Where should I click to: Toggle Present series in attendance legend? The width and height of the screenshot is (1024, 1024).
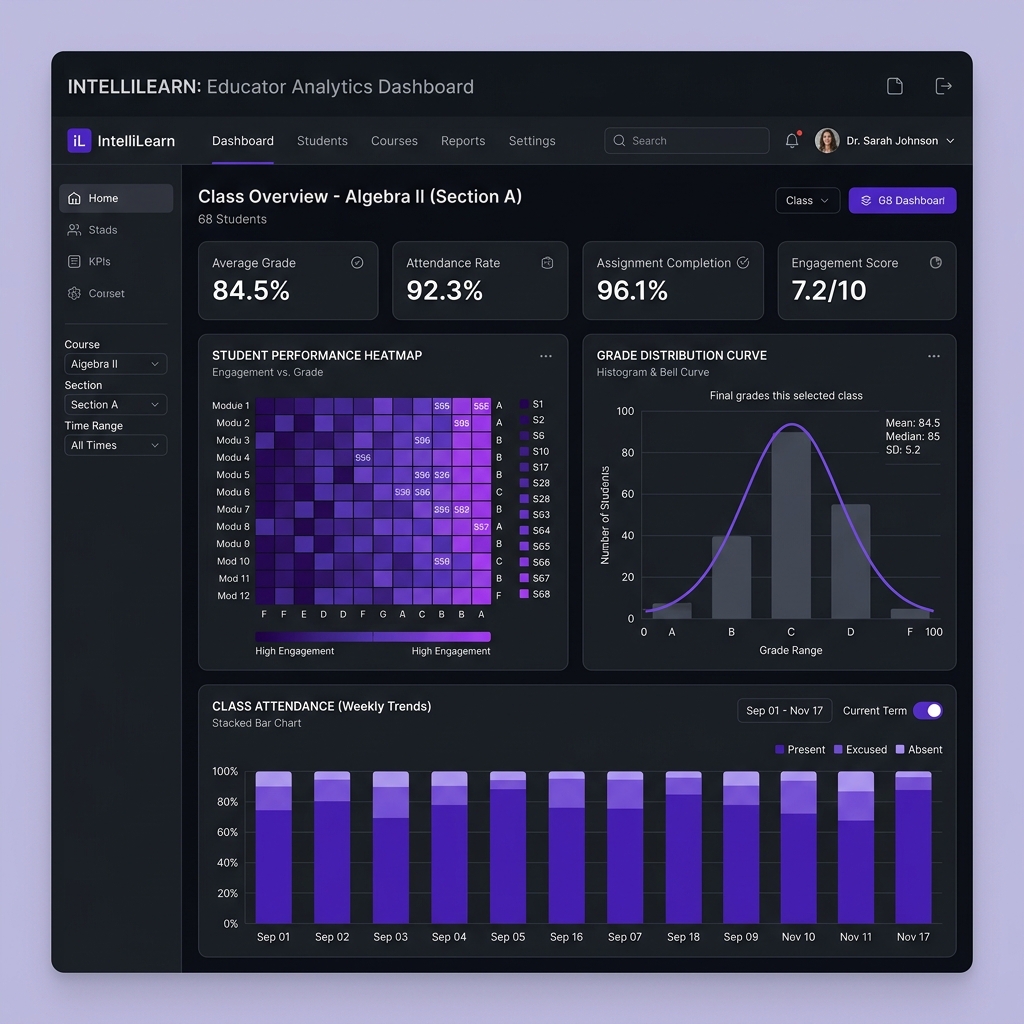click(800, 750)
